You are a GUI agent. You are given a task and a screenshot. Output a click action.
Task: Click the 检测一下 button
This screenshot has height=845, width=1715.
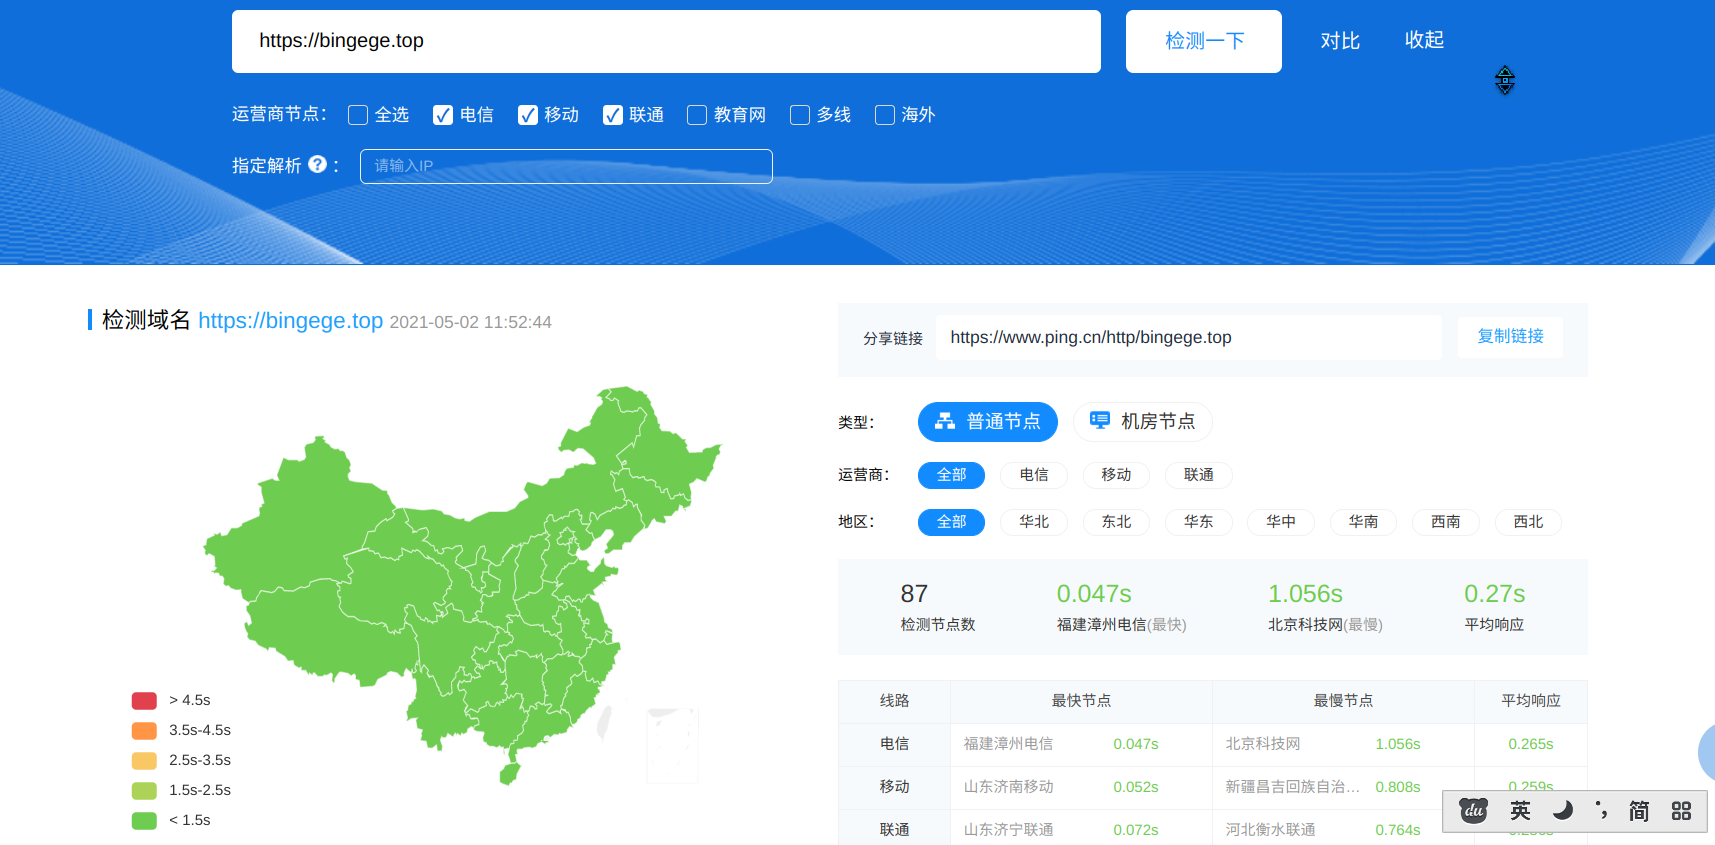coord(1204,41)
